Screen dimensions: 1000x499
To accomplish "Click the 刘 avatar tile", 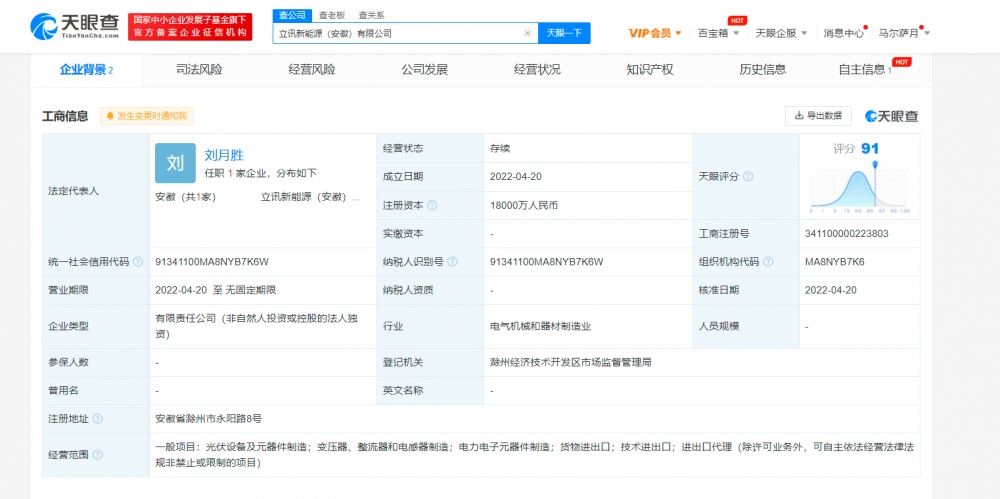I will 175,163.
